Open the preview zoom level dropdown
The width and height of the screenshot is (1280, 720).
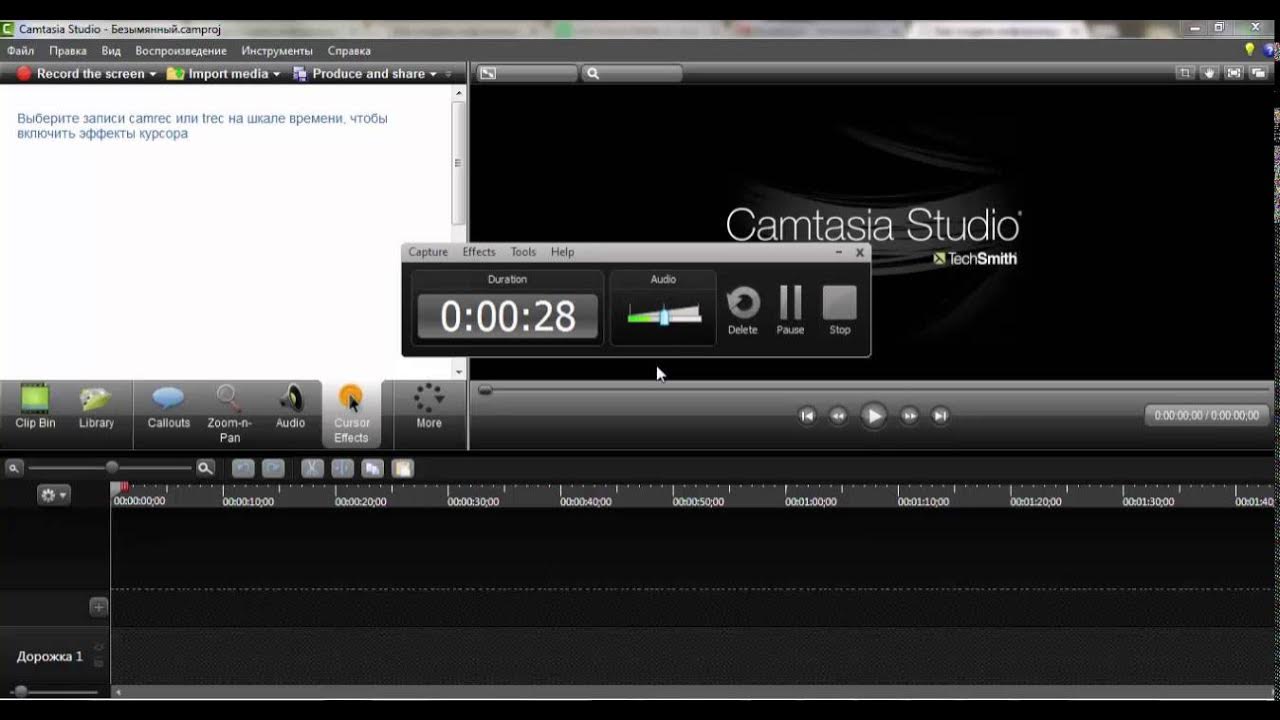(633, 73)
